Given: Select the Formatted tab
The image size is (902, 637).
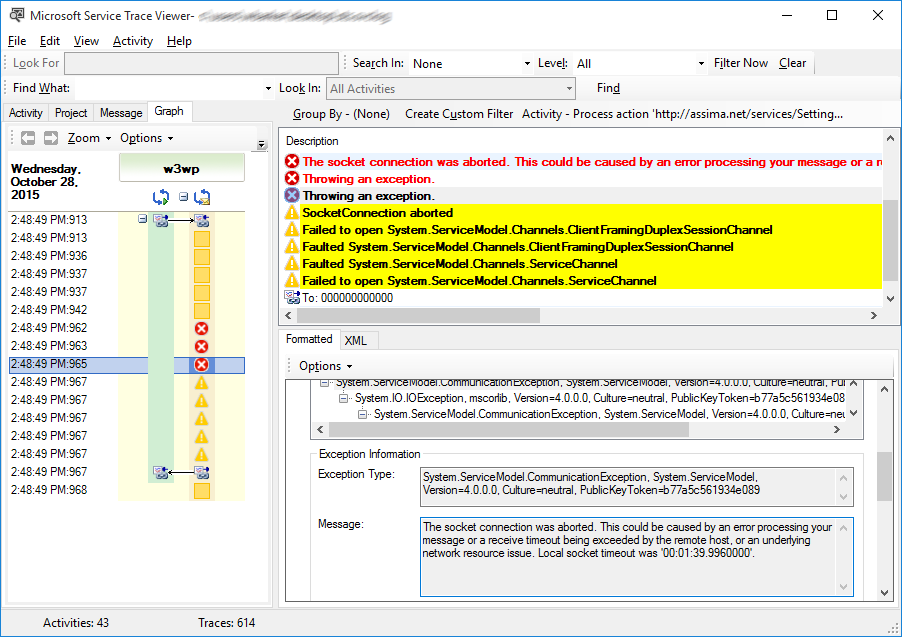Looking at the screenshot, I should 309,339.
